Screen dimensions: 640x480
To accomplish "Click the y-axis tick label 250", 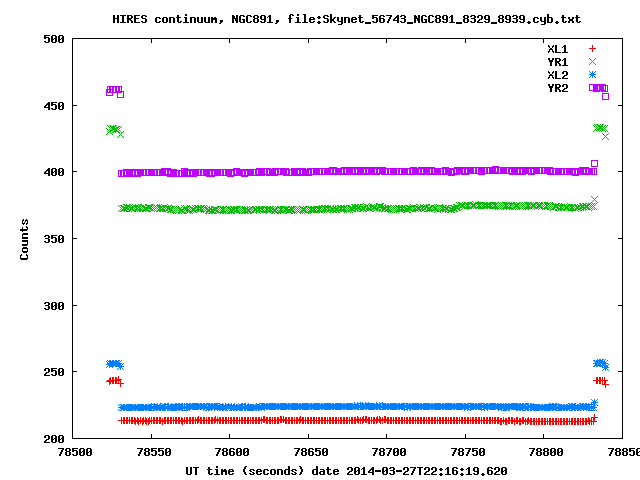I will point(54,372).
